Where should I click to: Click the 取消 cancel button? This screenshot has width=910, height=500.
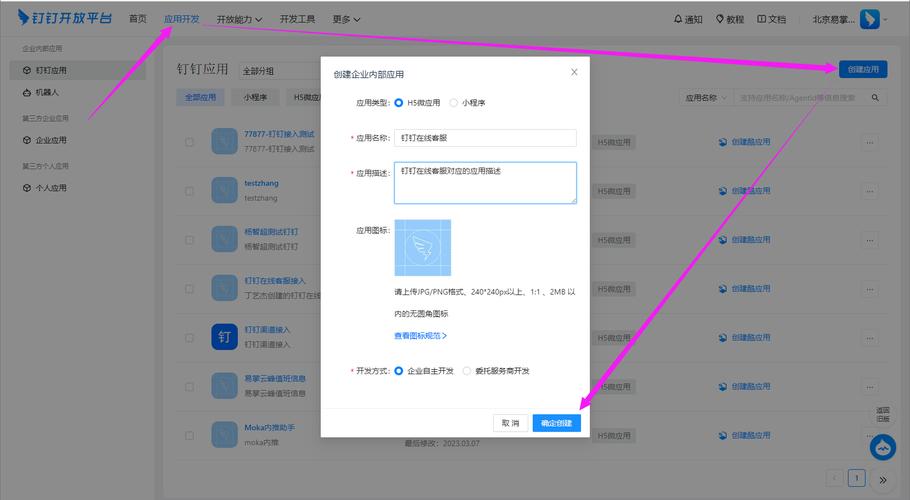click(510, 423)
